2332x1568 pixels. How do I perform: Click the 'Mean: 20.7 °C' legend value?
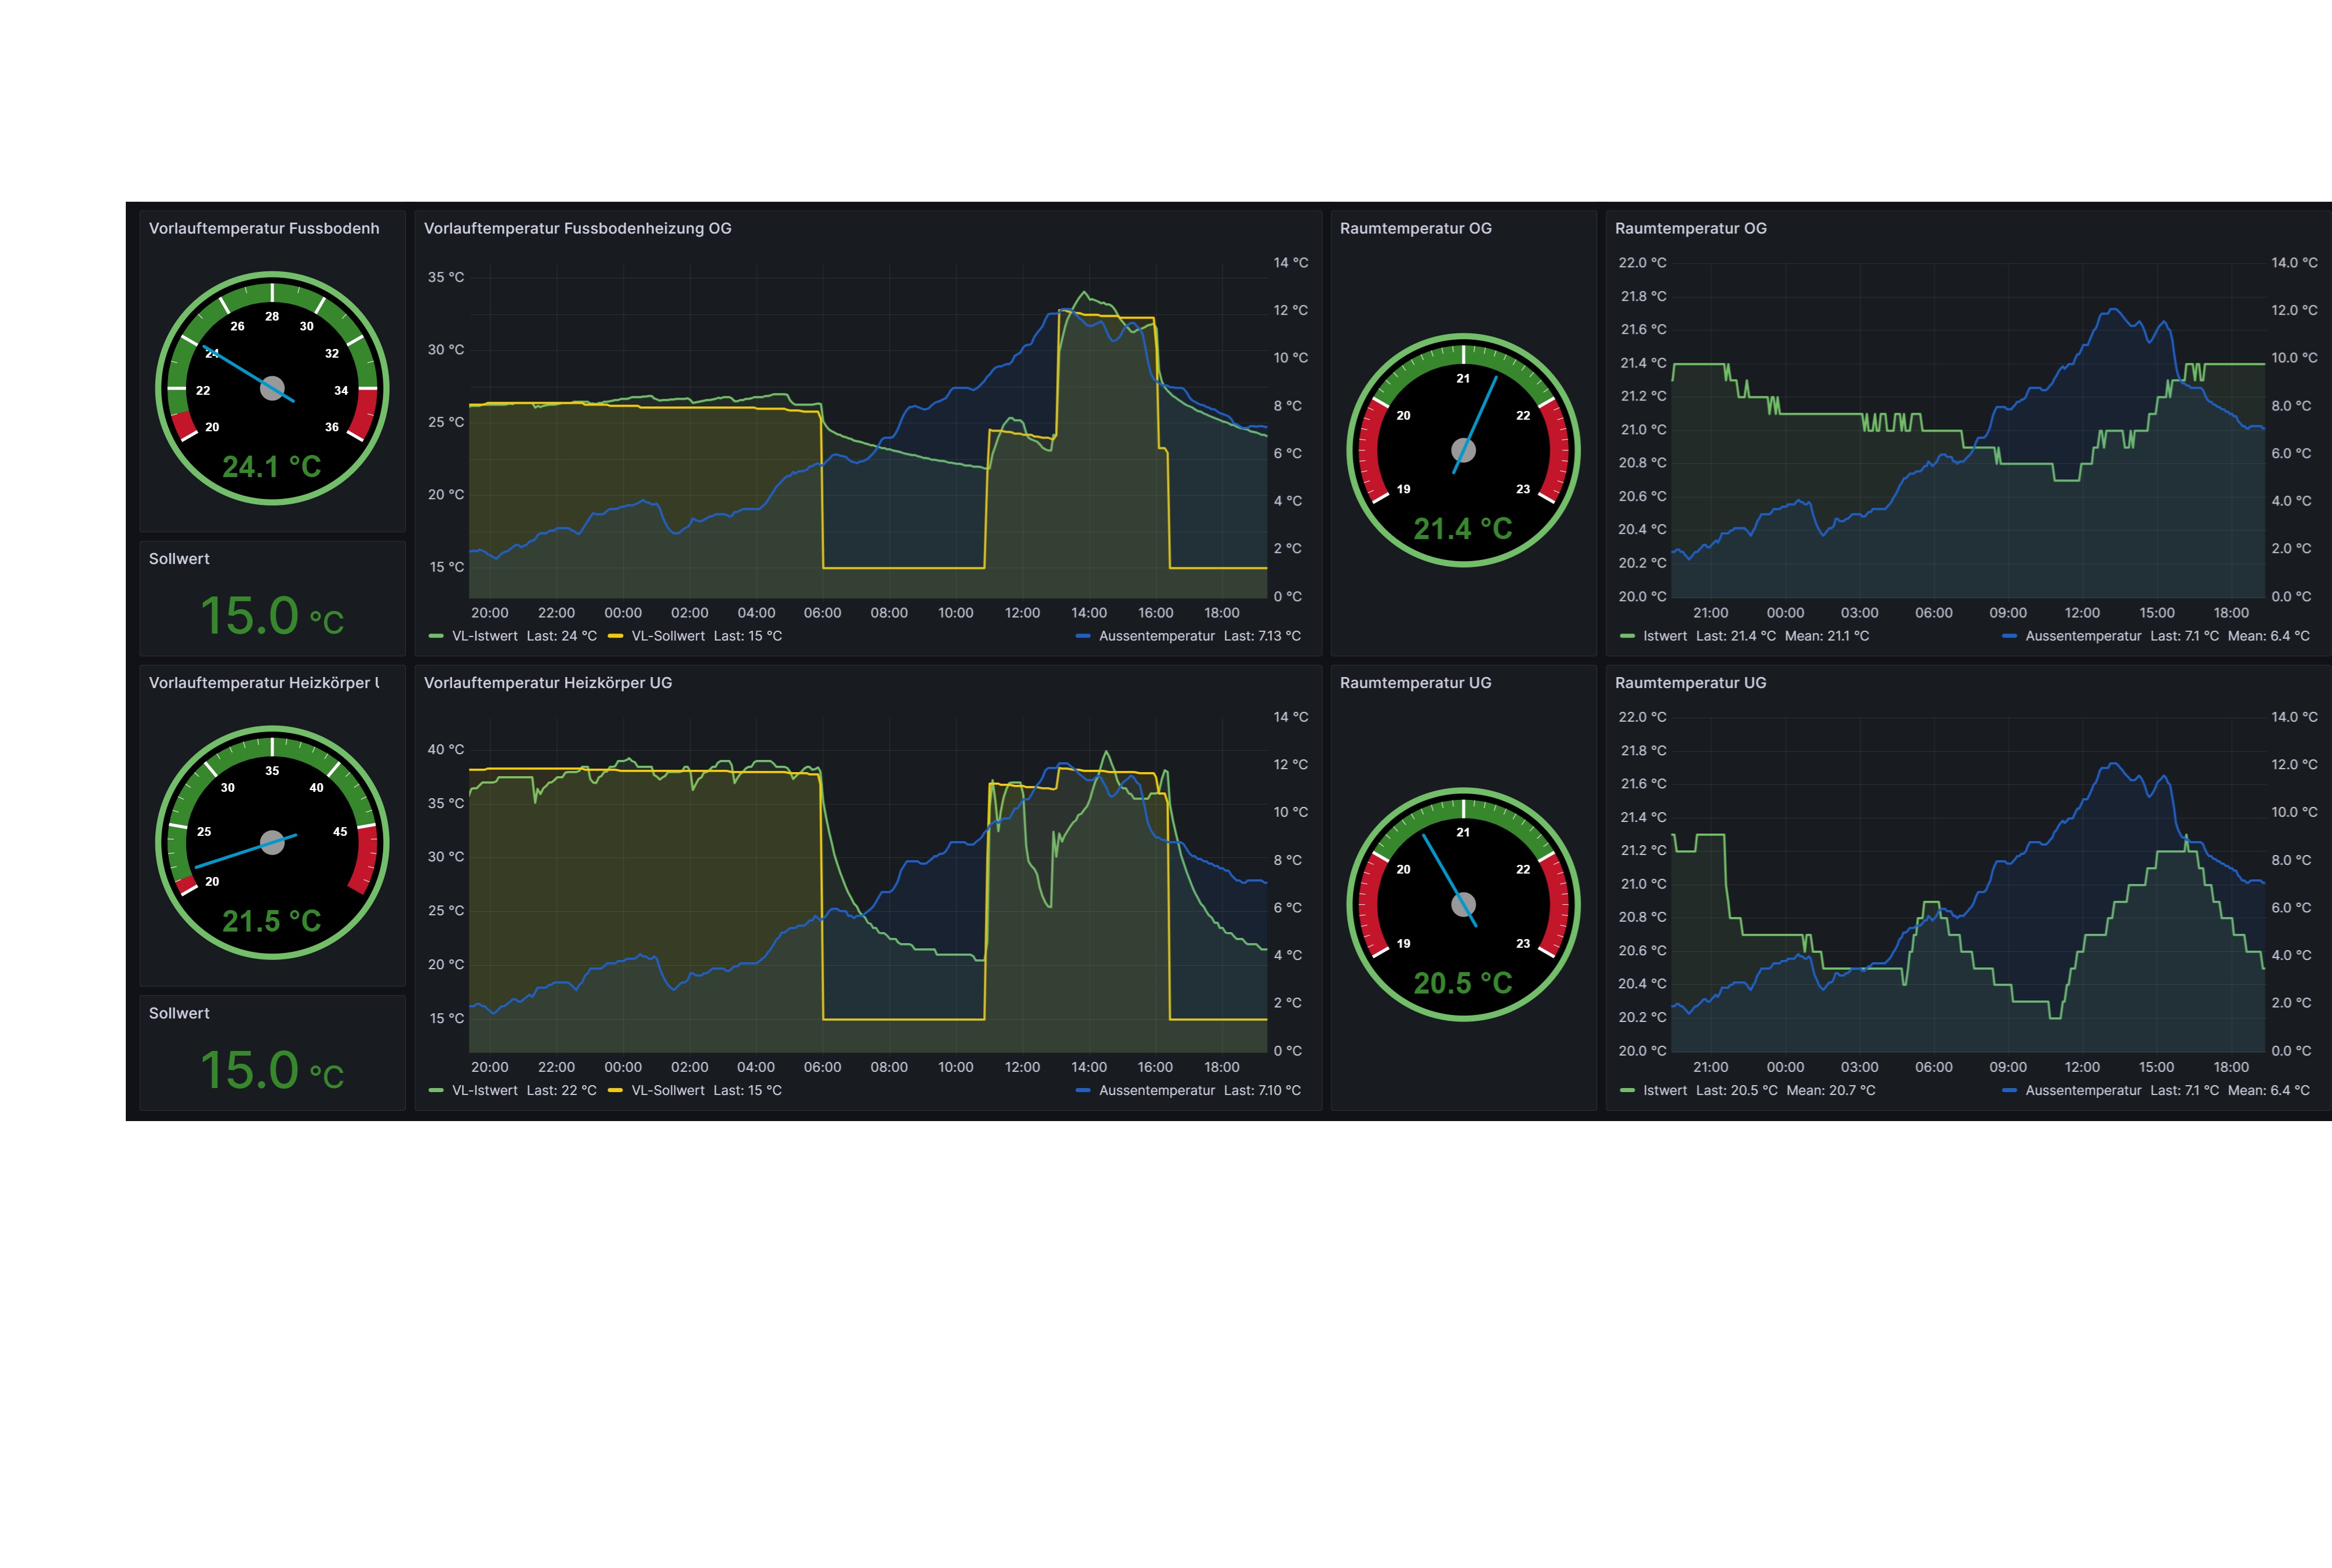[1831, 1090]
